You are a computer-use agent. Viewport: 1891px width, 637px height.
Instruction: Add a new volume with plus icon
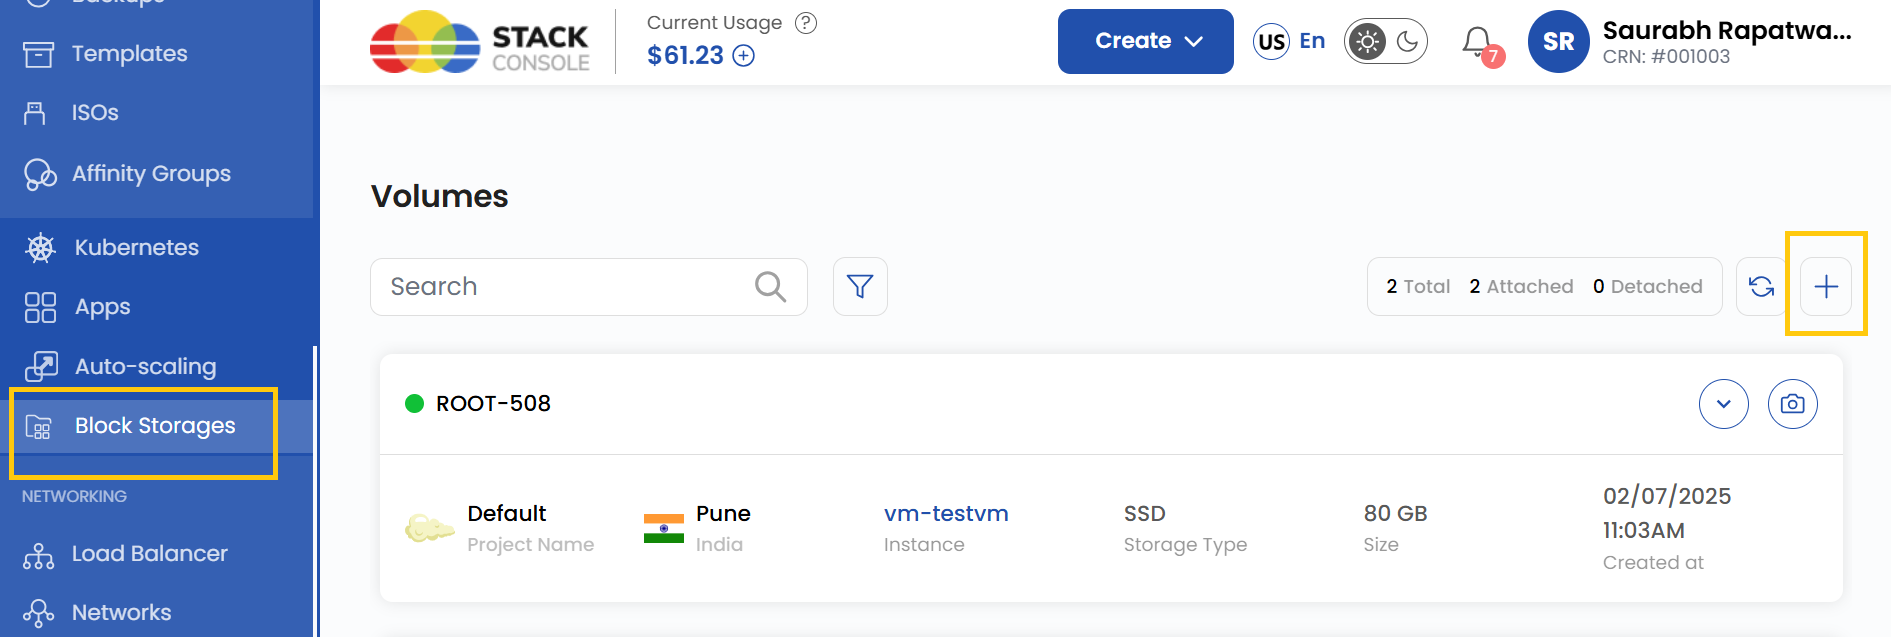click(x=1826, y=287)
